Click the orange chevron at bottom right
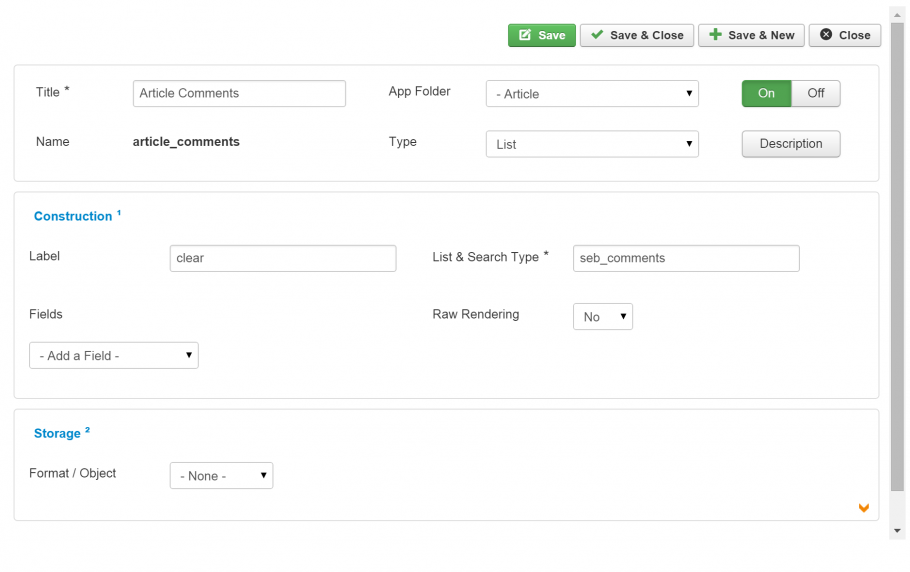The image size is (910, 572). point(864,508)
